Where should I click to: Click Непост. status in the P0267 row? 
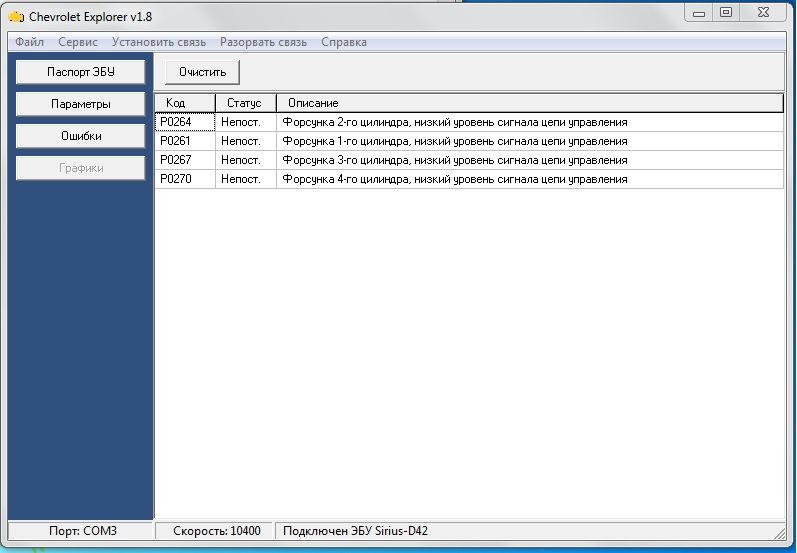(x=246, y=160)
